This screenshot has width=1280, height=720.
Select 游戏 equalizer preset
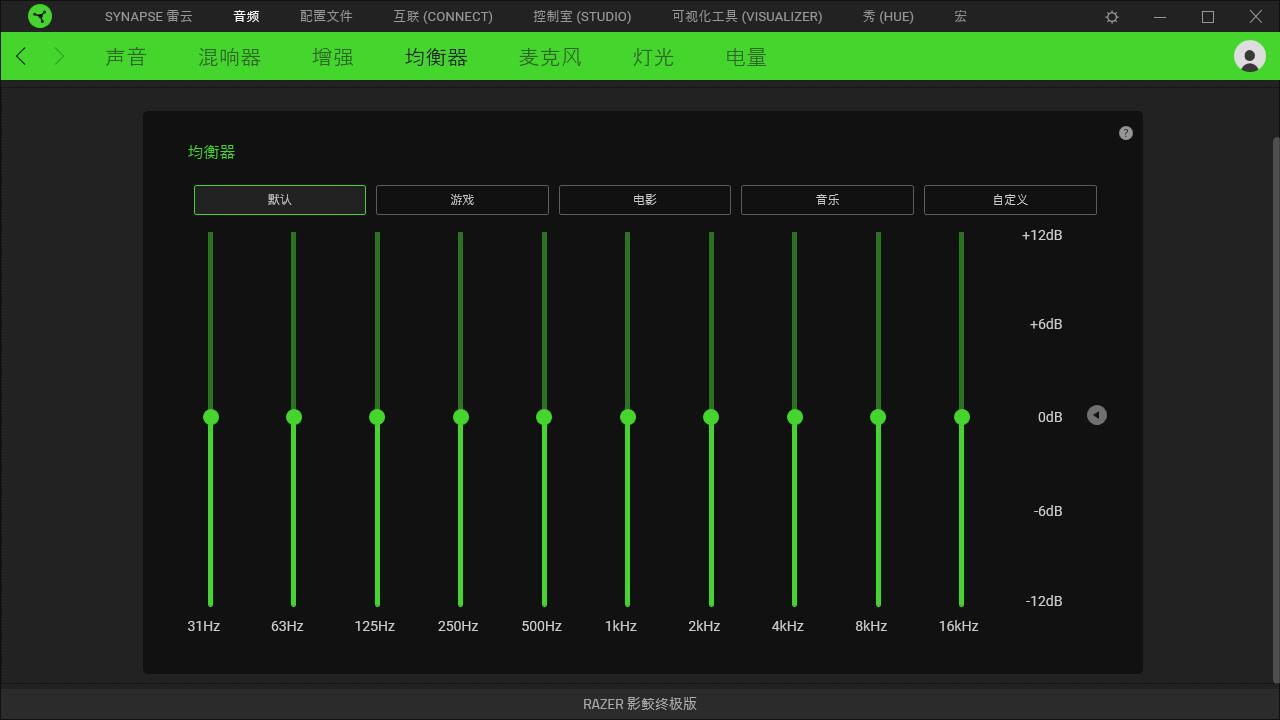[x=462, y=199]
